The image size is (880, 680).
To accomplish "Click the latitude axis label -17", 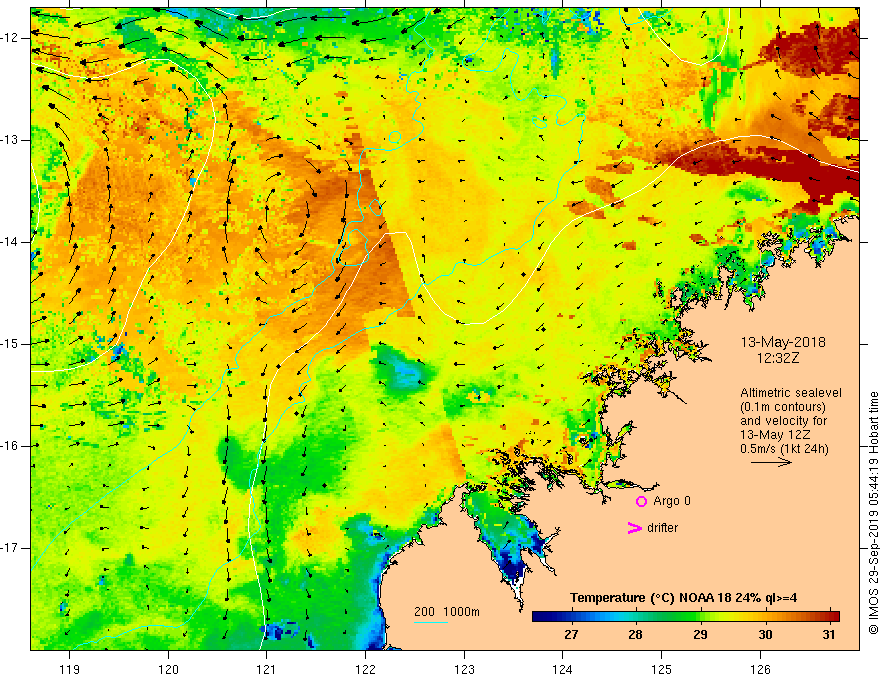I will pos(10,548).
